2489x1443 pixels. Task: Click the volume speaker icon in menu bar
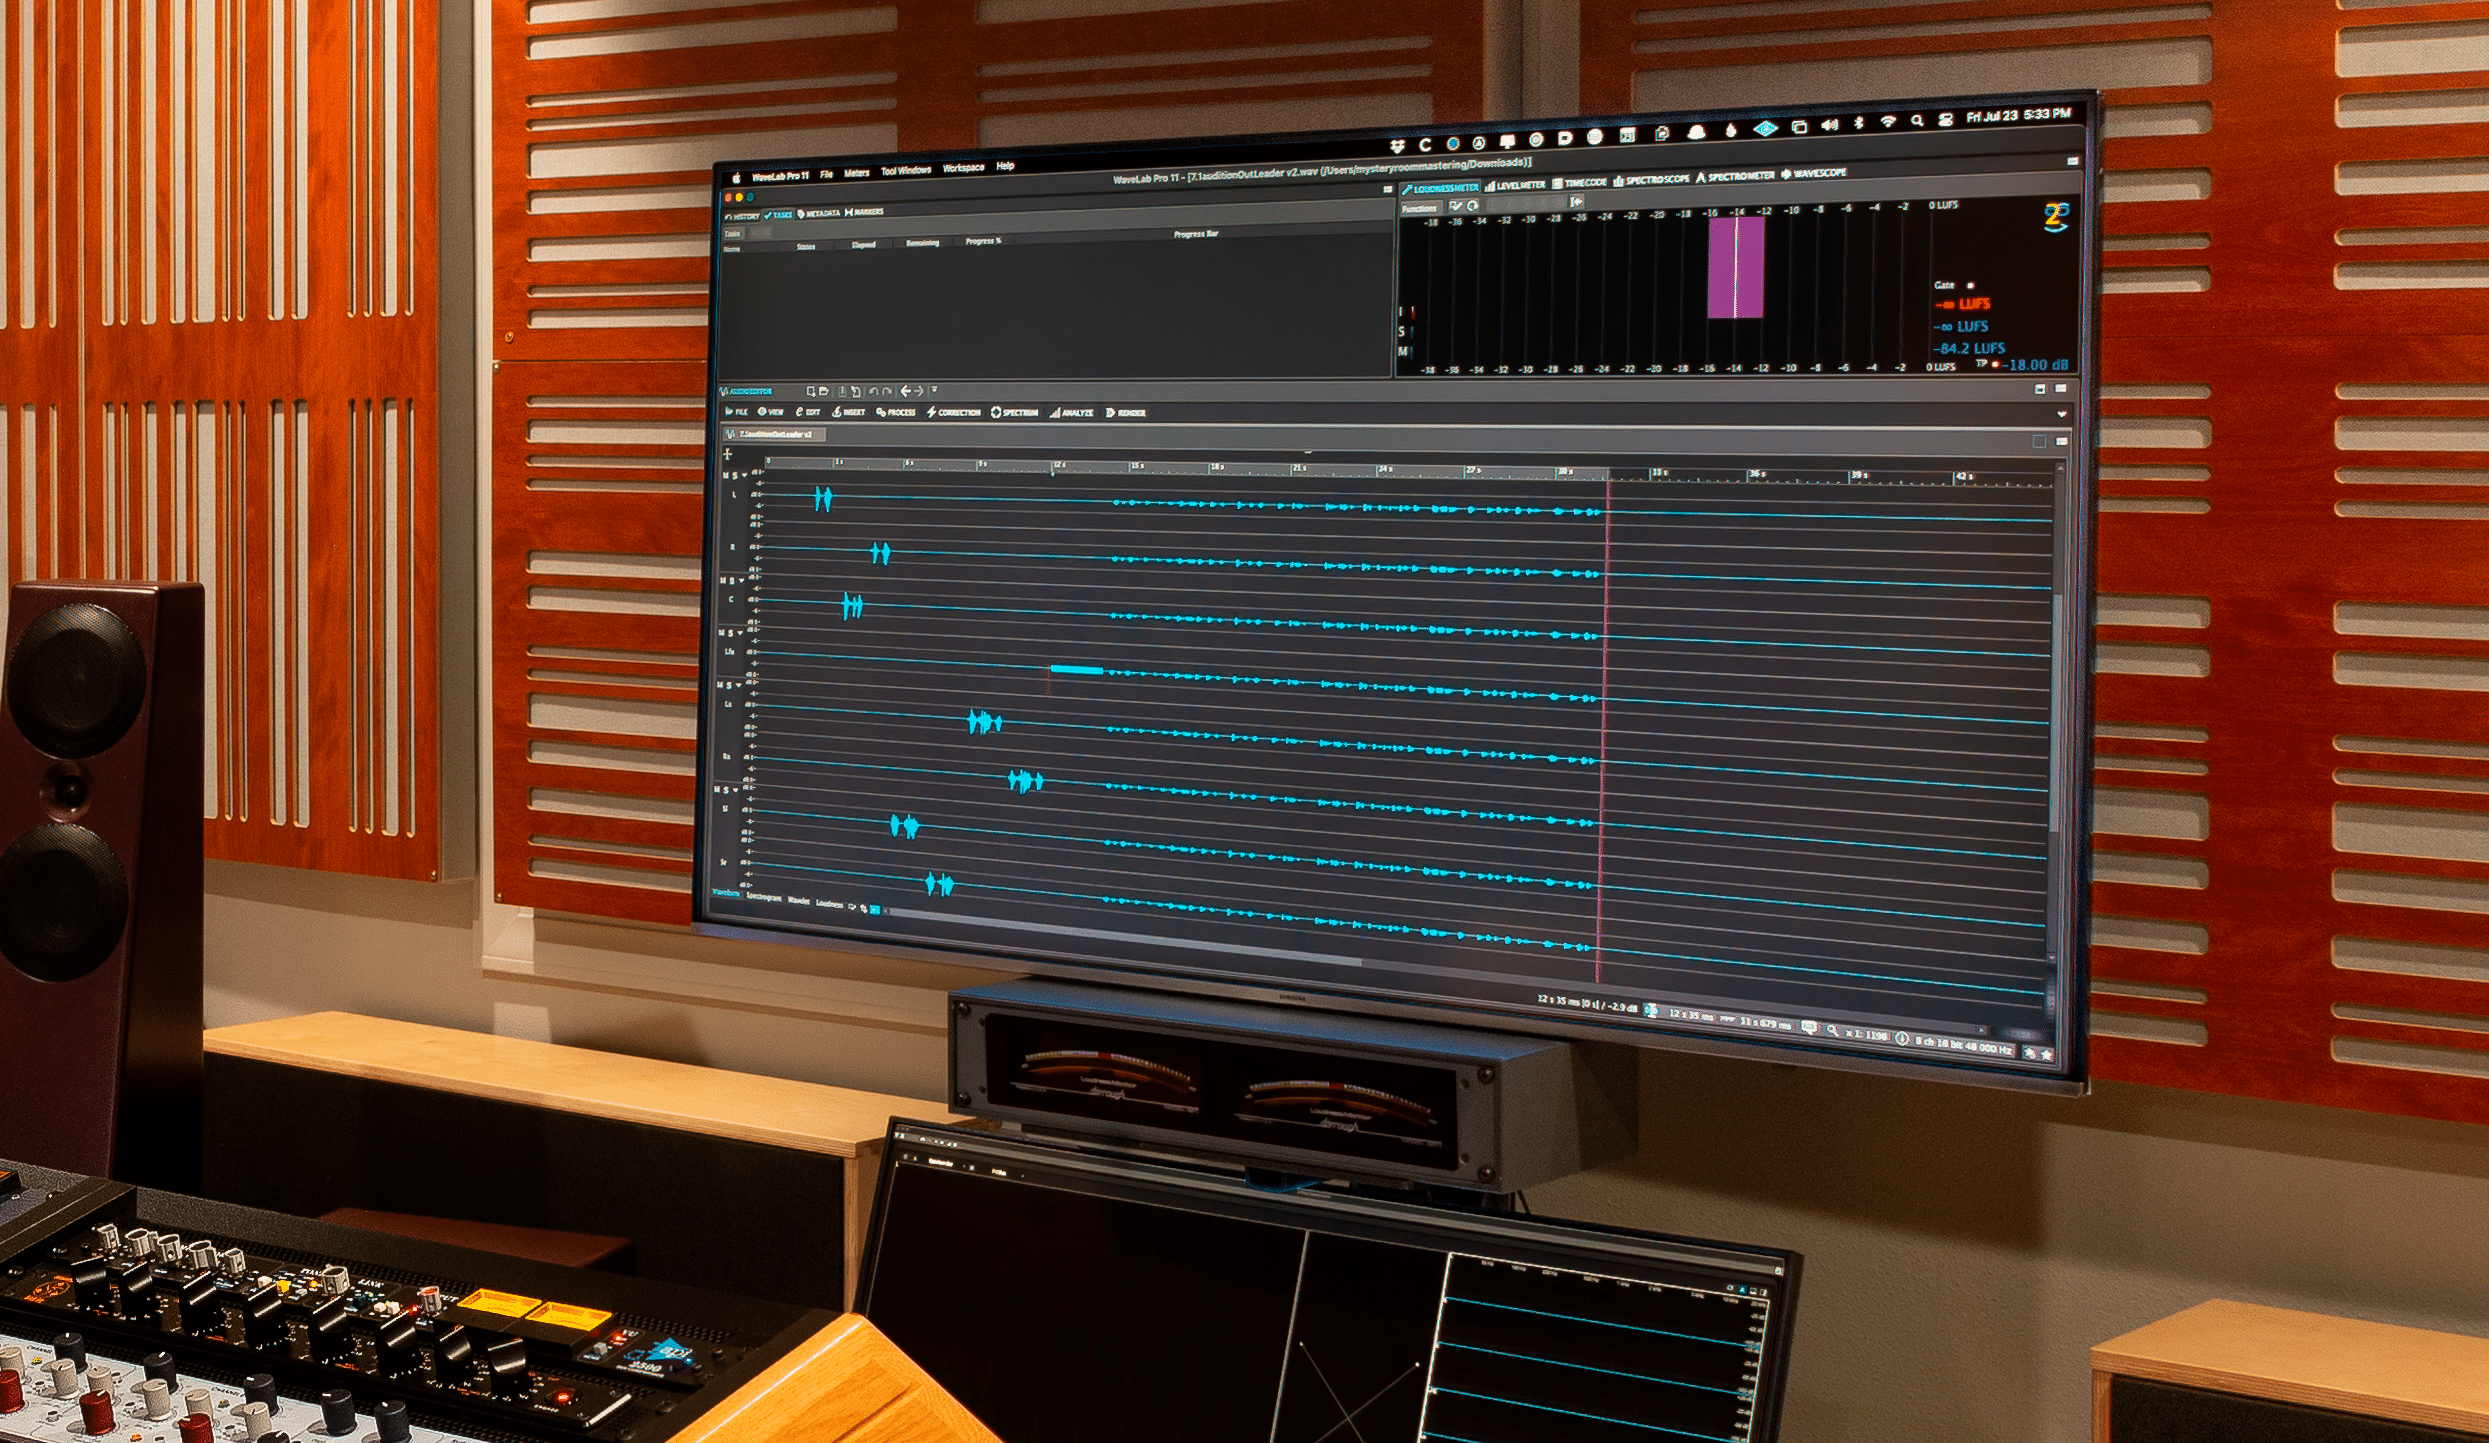coord(1829,125)
